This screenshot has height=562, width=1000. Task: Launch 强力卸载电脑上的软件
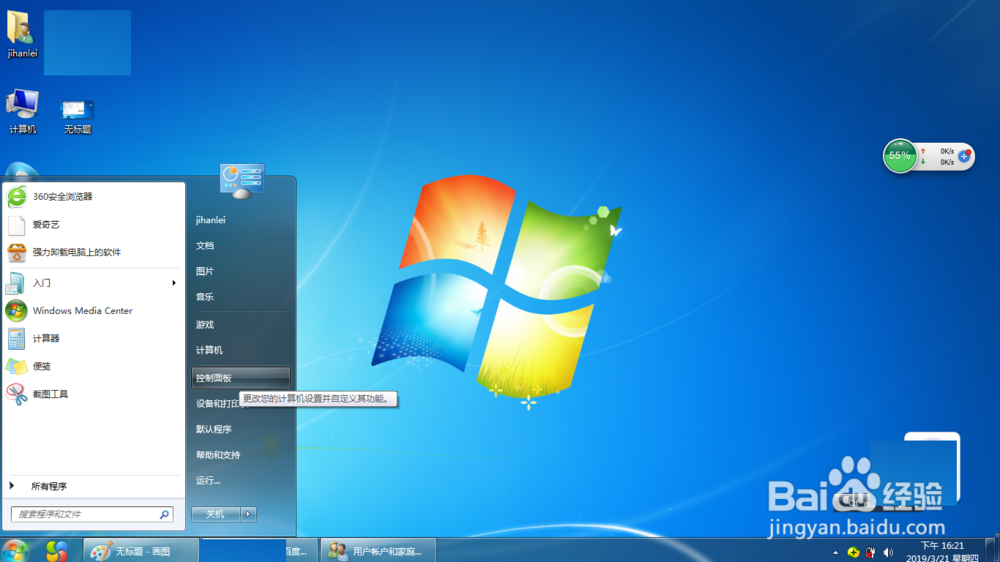[x=94, y=252]
